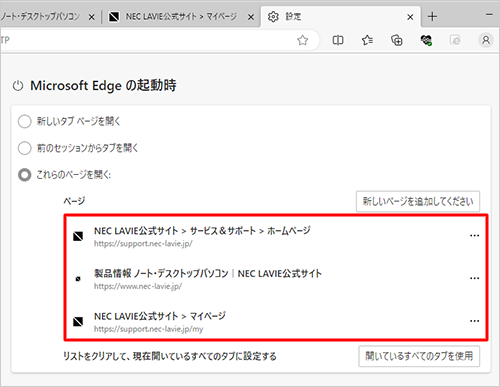The height and width of the screenshot is (387, 500).
Task: Select これらのページを開く radio option
Action: click(25, 175)
